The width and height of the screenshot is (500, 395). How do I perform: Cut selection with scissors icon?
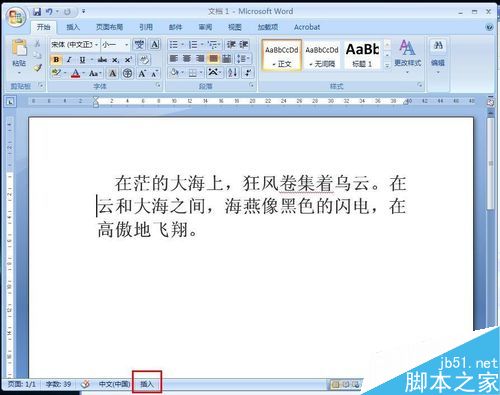coord(37,43)
